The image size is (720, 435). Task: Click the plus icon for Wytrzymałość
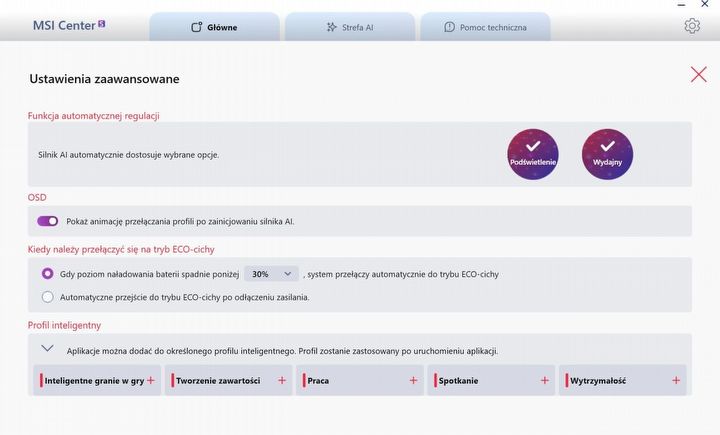pyautogui.click(x=676, y=381)
